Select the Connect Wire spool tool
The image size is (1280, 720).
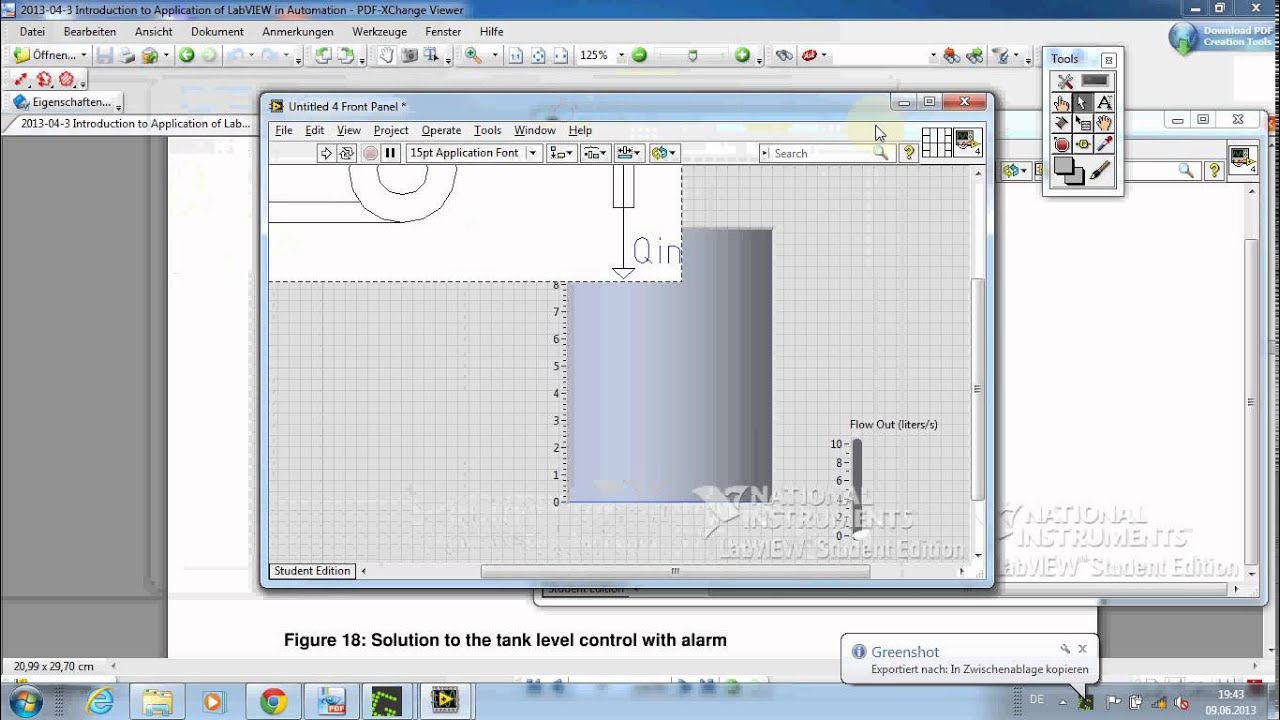(x=1062, y=124)
